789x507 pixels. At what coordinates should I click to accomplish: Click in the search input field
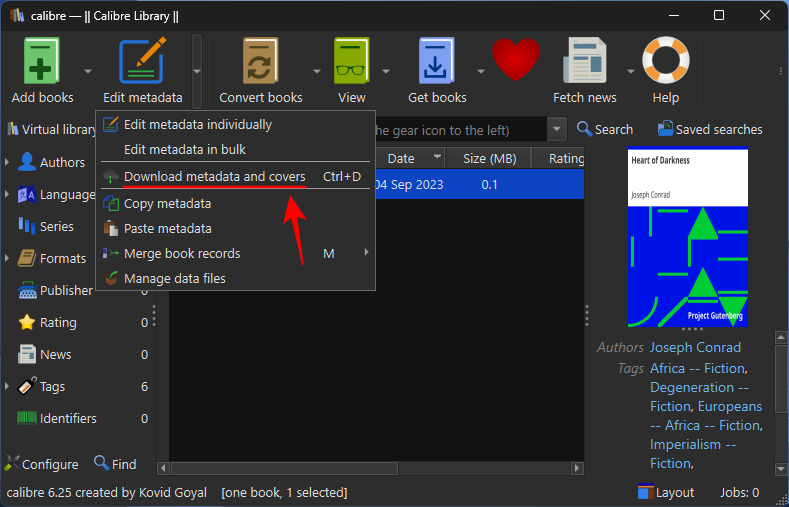[461, 130]
